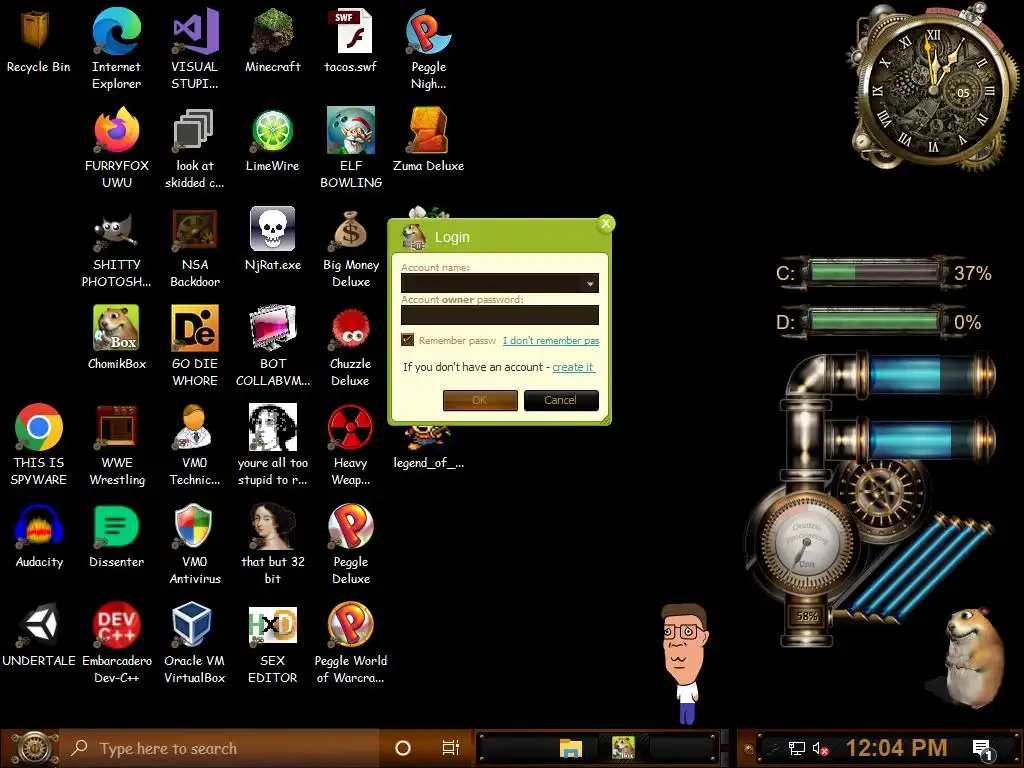The height and width of the screenshot is (768, 1024).
Task: Open the VISUAL STUPI... Visual Studio icon
Action: coord(195,30)
